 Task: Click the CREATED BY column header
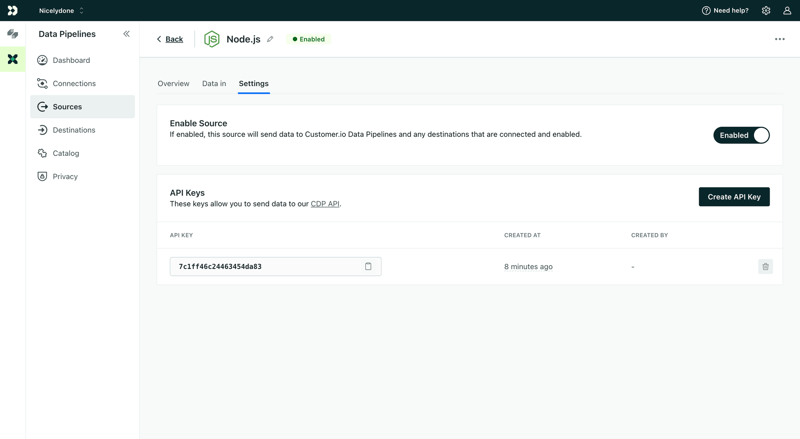coord(649,235)
